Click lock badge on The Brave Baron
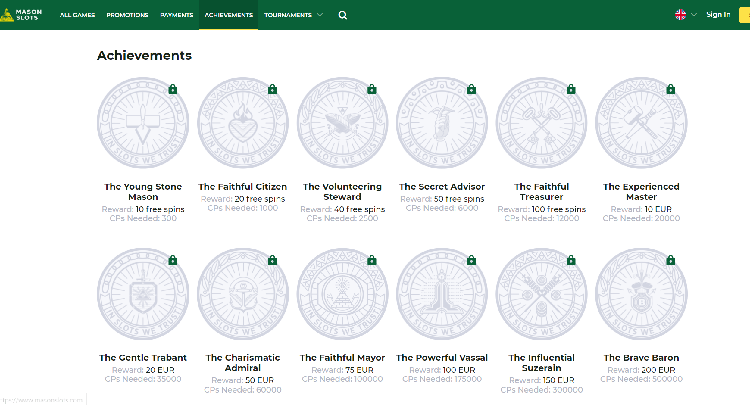This screenshot has width=750, height=405. tap(669, 260)
